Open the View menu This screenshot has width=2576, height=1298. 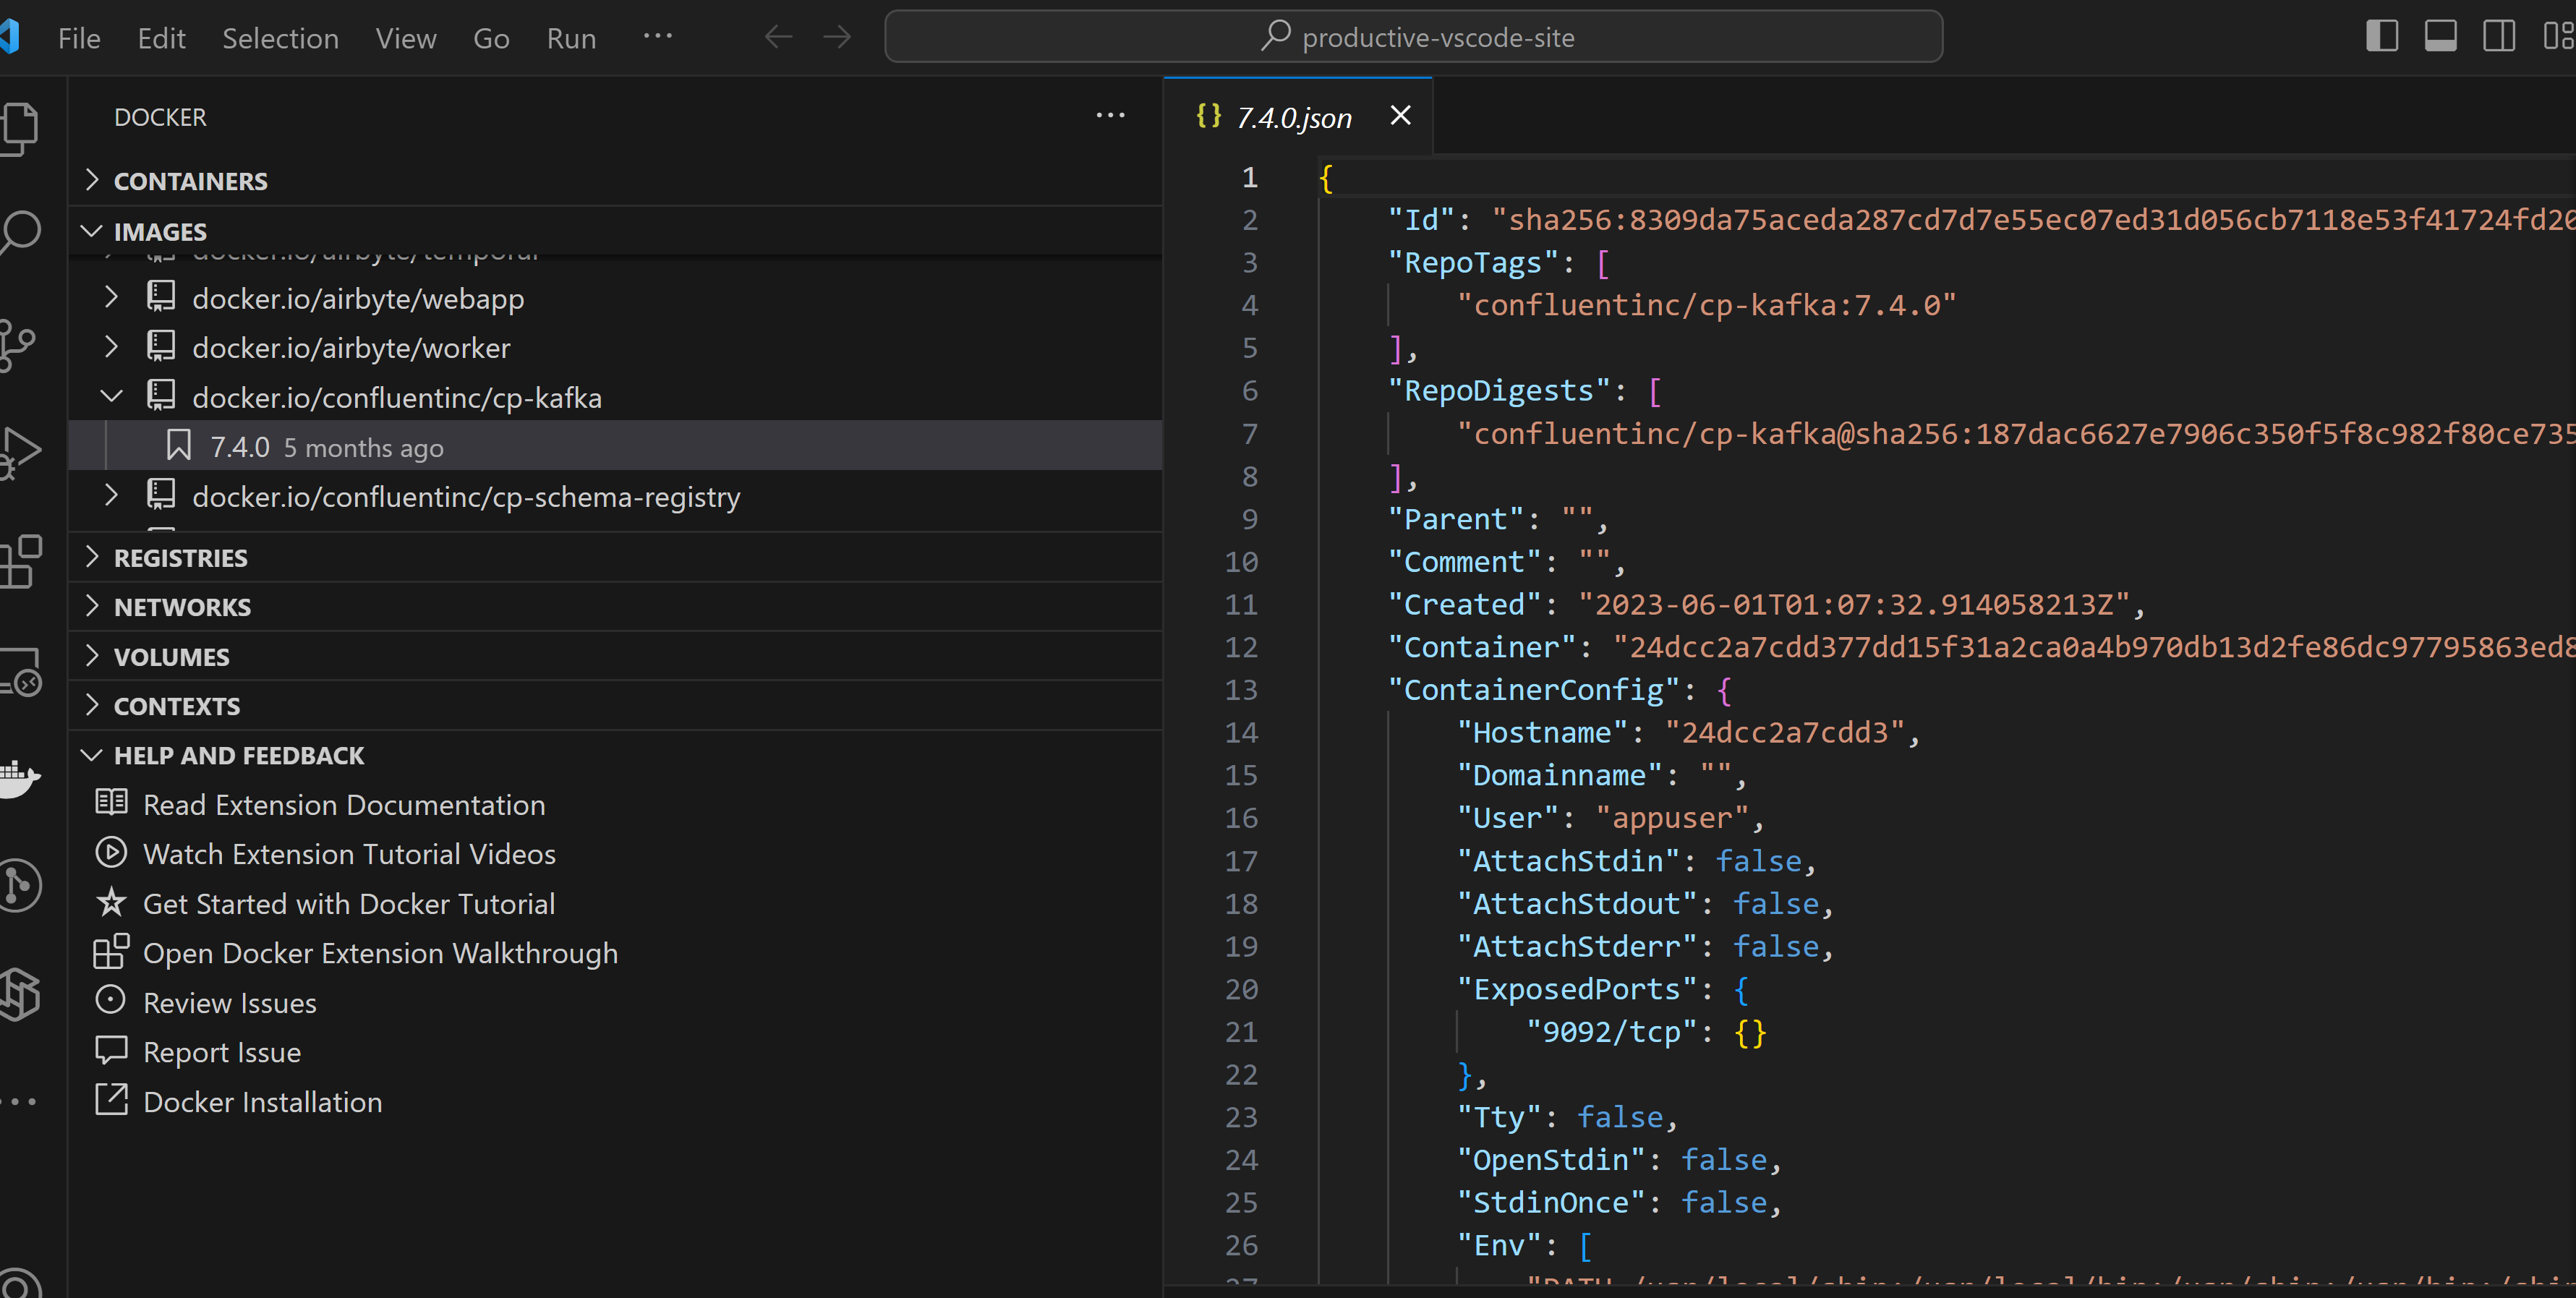[406, 38]
